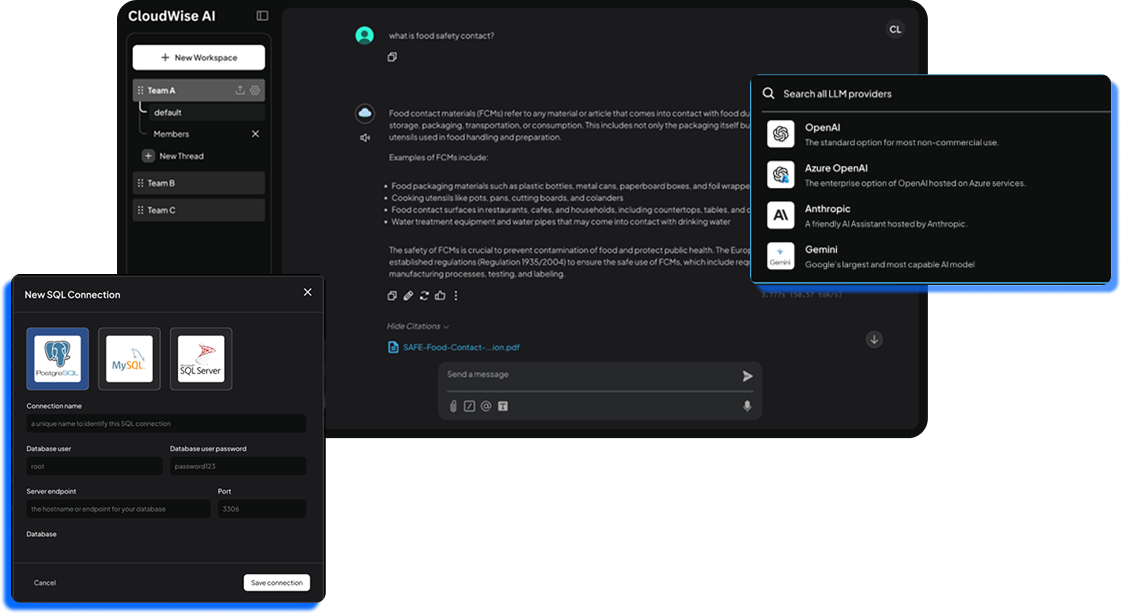This screenshot has height=614, width=1122.
Task: Open Members under Team A
Action: [x=171, y=134]
